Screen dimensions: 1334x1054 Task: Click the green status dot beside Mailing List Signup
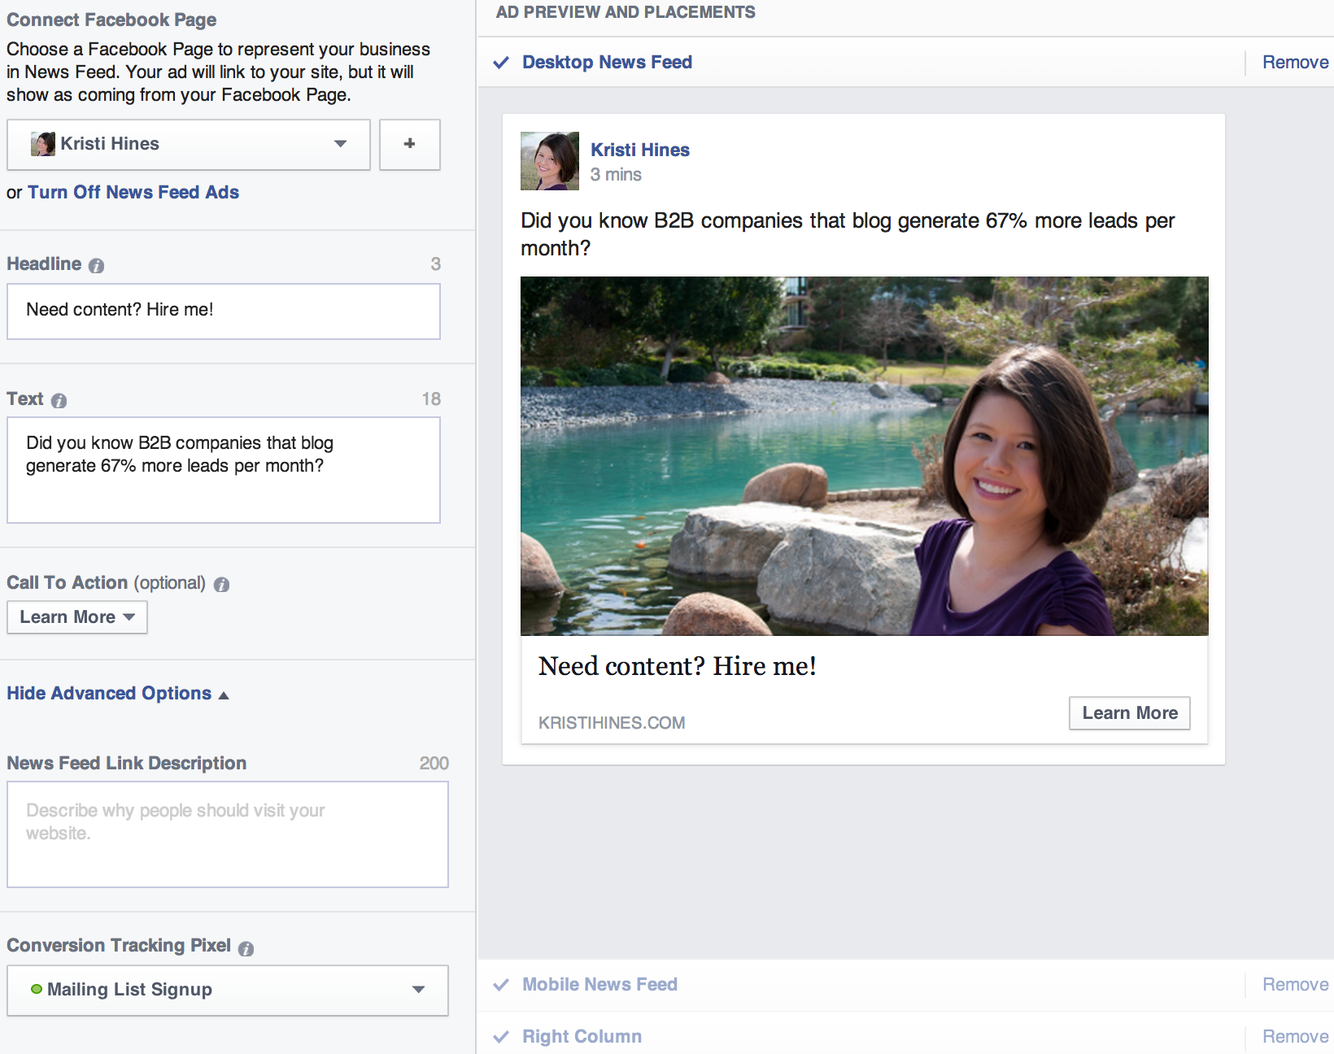(x=37, y=990)
